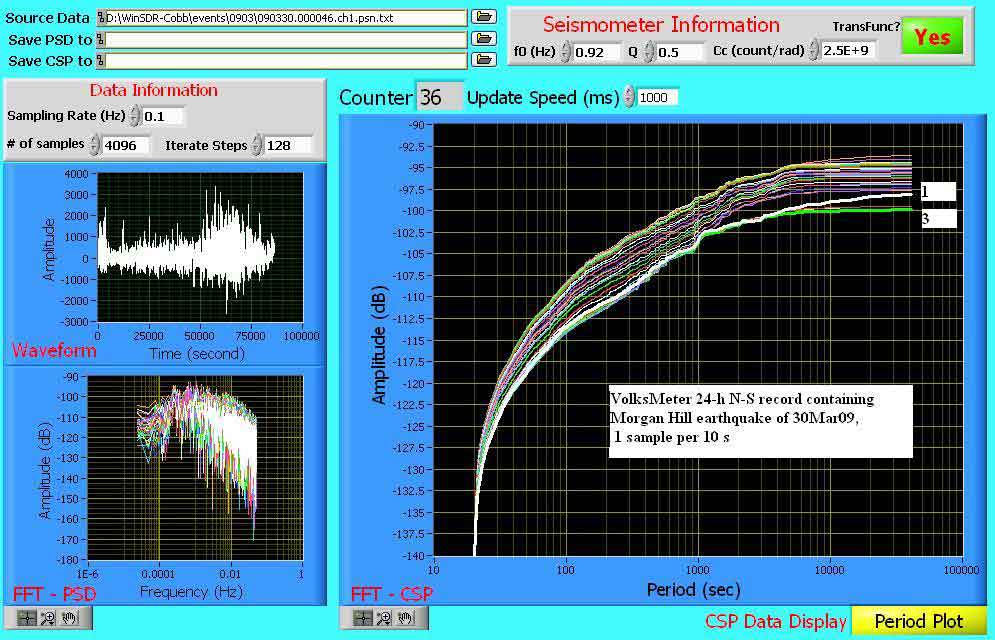Open folder browser for Save PSD to
This screenshot has height=640, width=995.
(484, 39)
